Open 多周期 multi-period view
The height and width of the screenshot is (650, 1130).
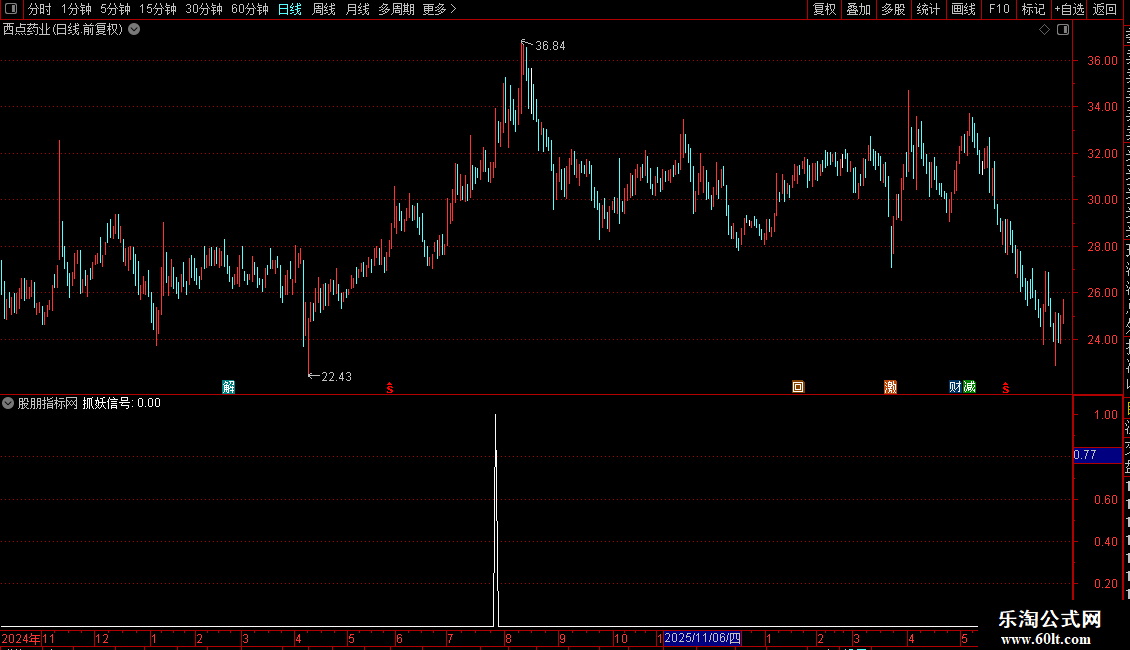[396, 9]
